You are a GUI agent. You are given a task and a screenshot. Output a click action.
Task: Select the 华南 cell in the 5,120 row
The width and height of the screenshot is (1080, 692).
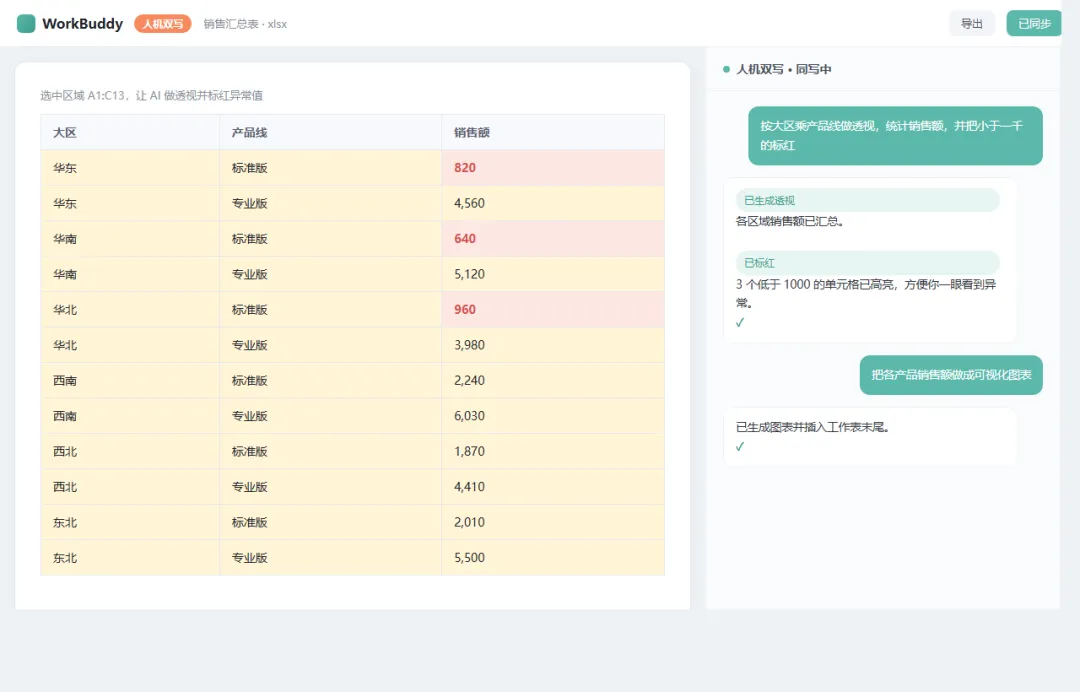click(130, 274)
